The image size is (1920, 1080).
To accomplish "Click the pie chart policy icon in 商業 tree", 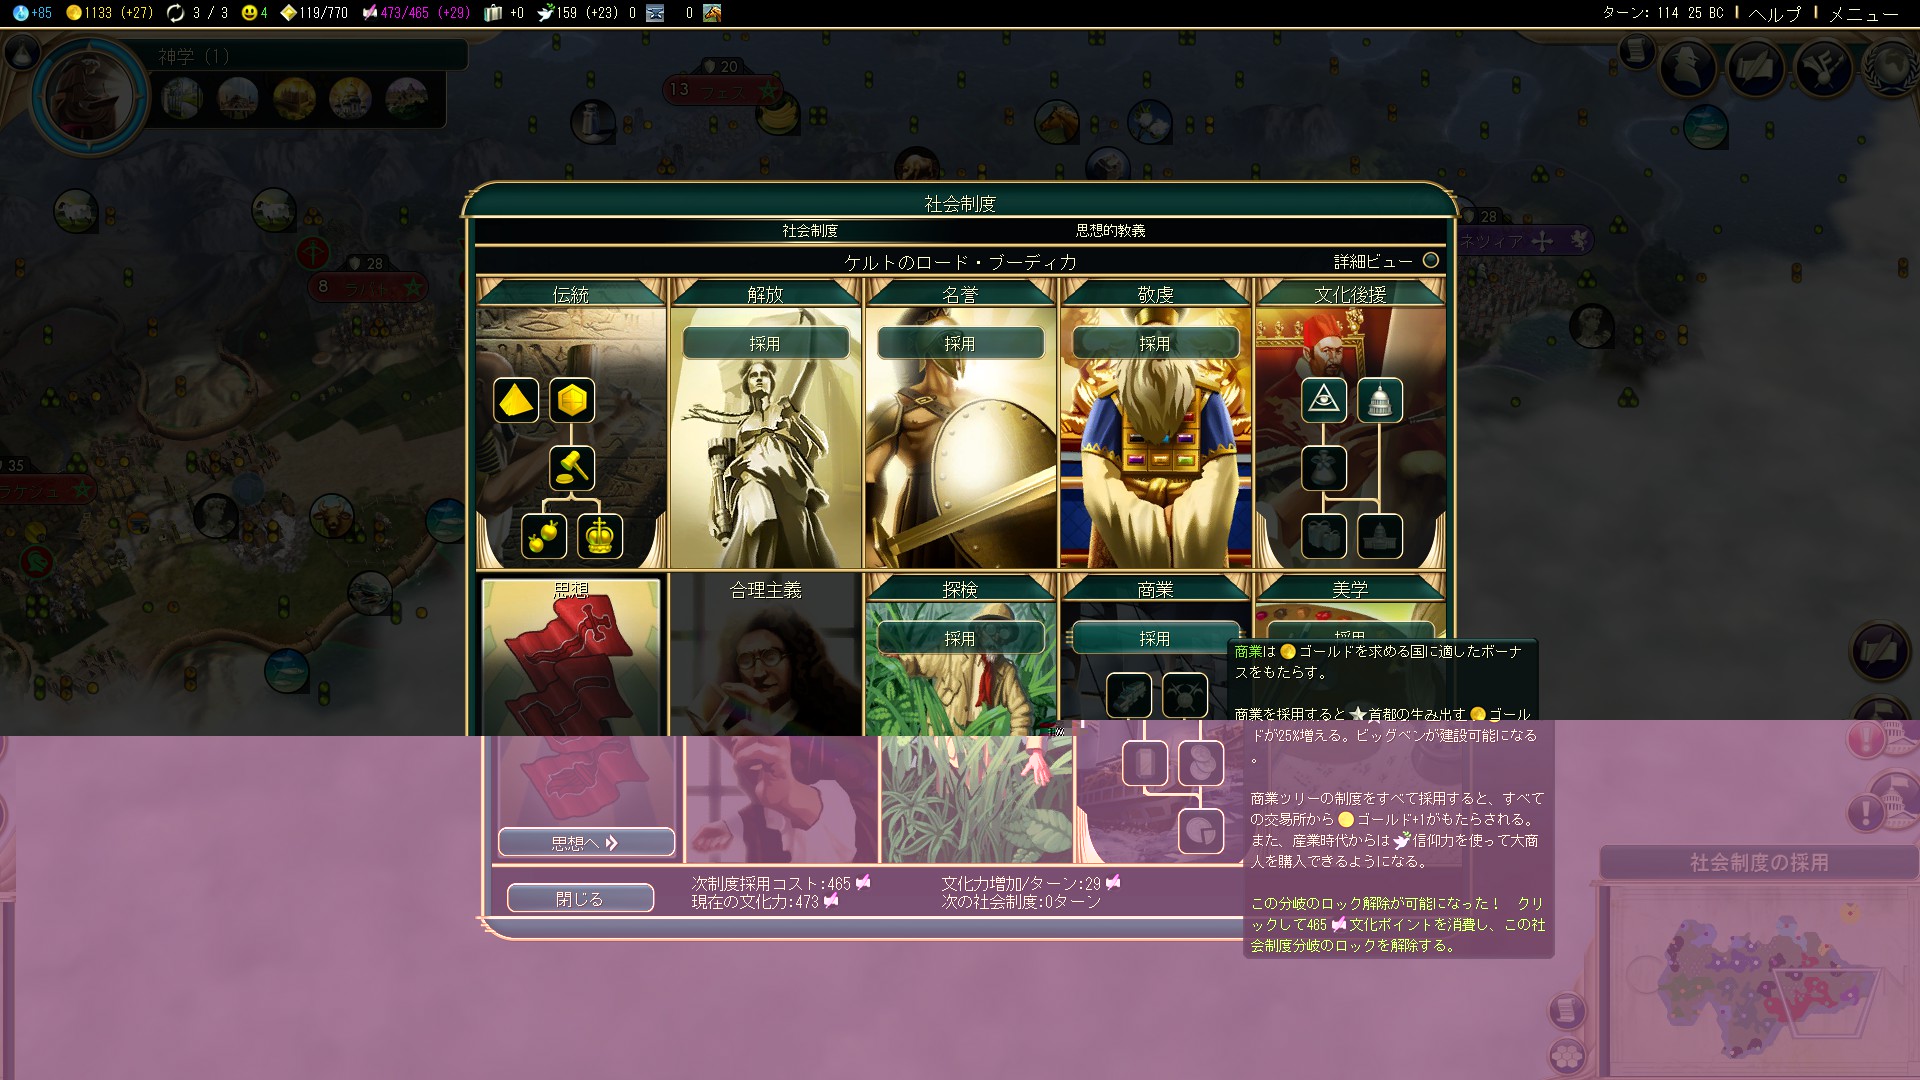I will 1201,831.
